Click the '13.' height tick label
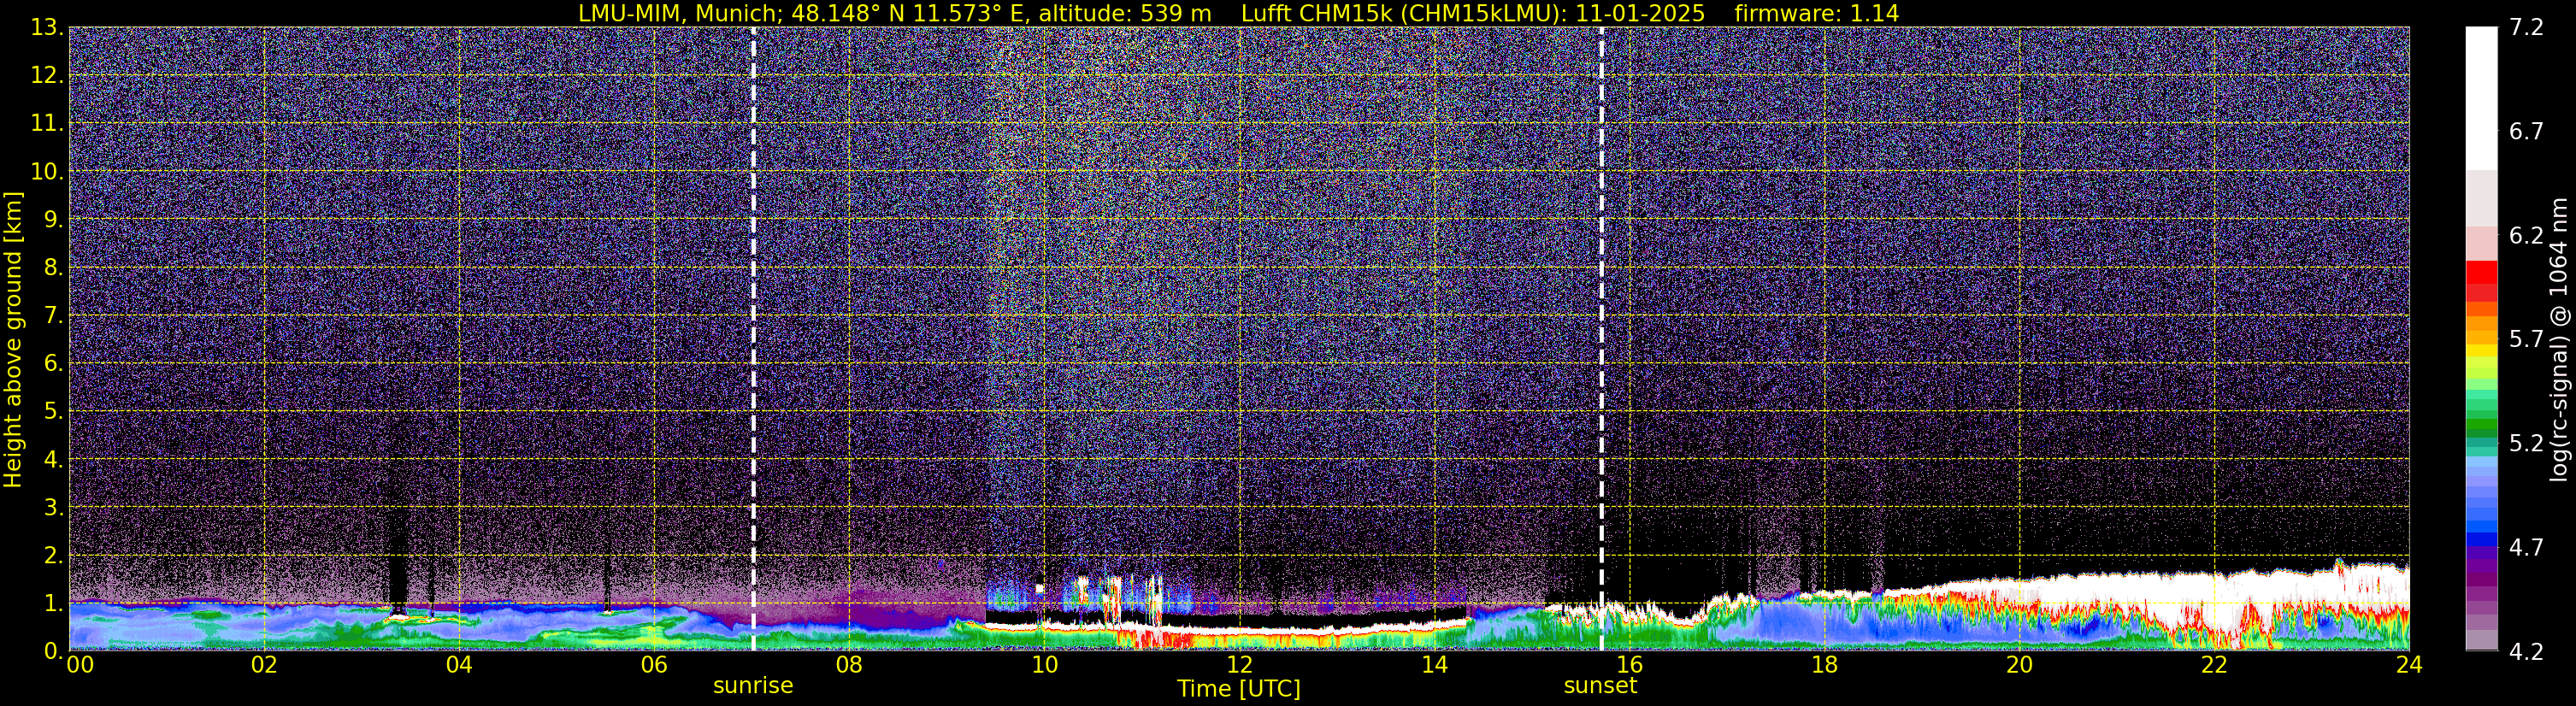The height and width of the screenshot is (706, 2576). tap(47, 28)
